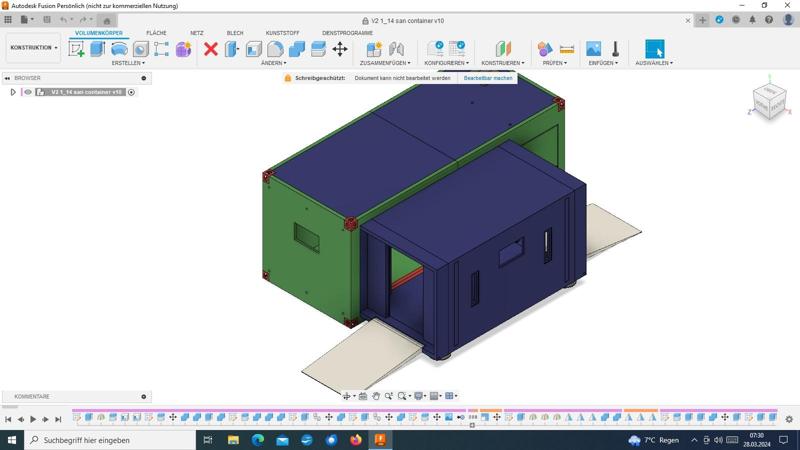800x450 pixels.
Task: Select the Offset Face tool
Action: pyautogui.click(x=318, y=49)
